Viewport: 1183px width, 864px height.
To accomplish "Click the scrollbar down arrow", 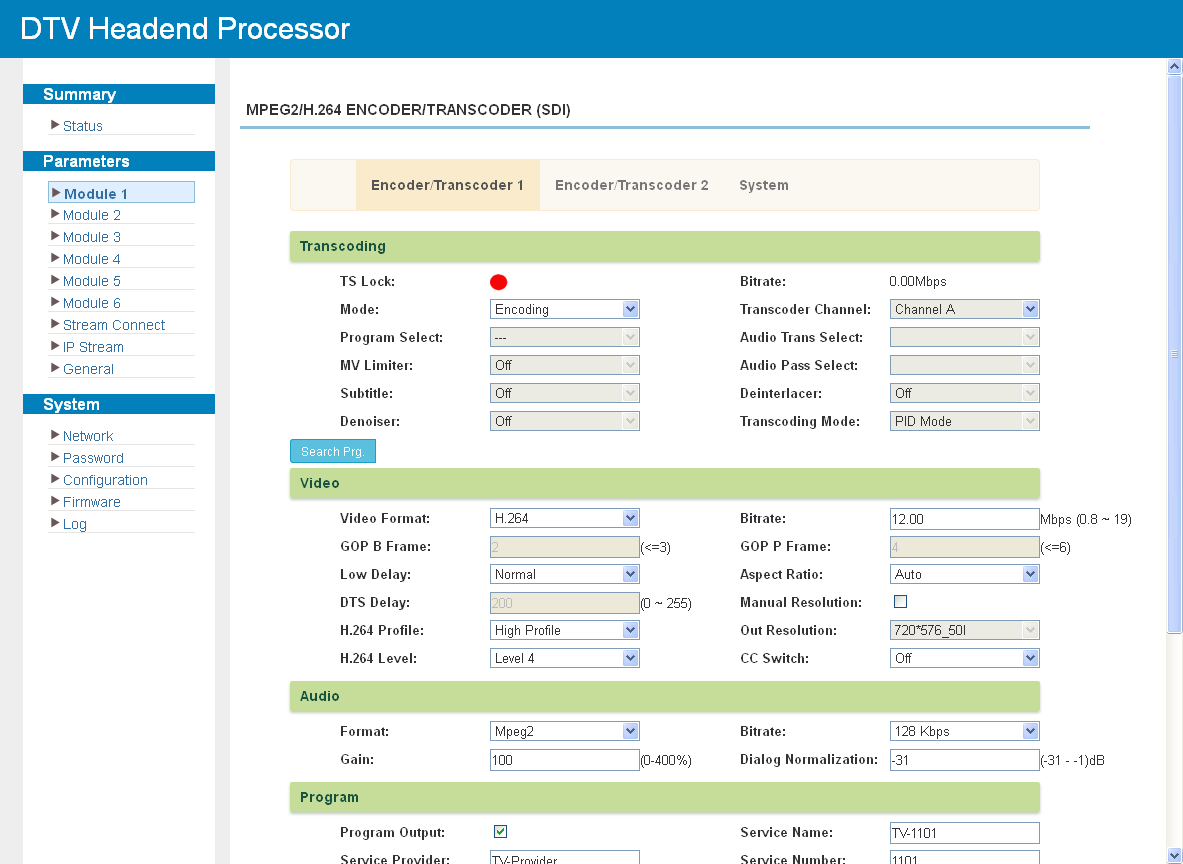I will point(1174,856).
